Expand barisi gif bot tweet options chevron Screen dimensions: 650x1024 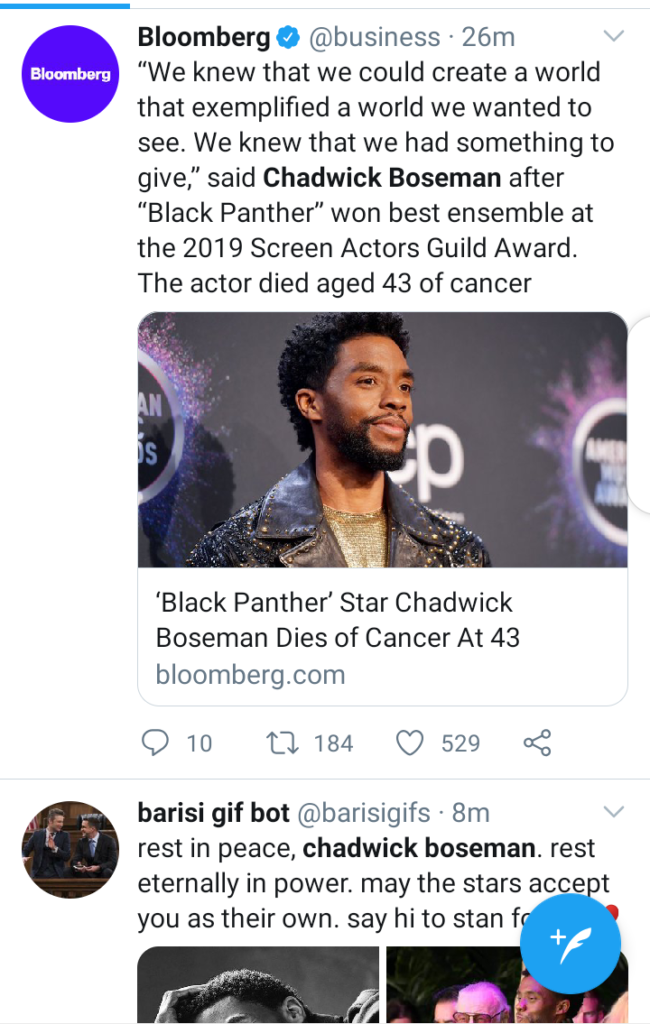point(613,812)
